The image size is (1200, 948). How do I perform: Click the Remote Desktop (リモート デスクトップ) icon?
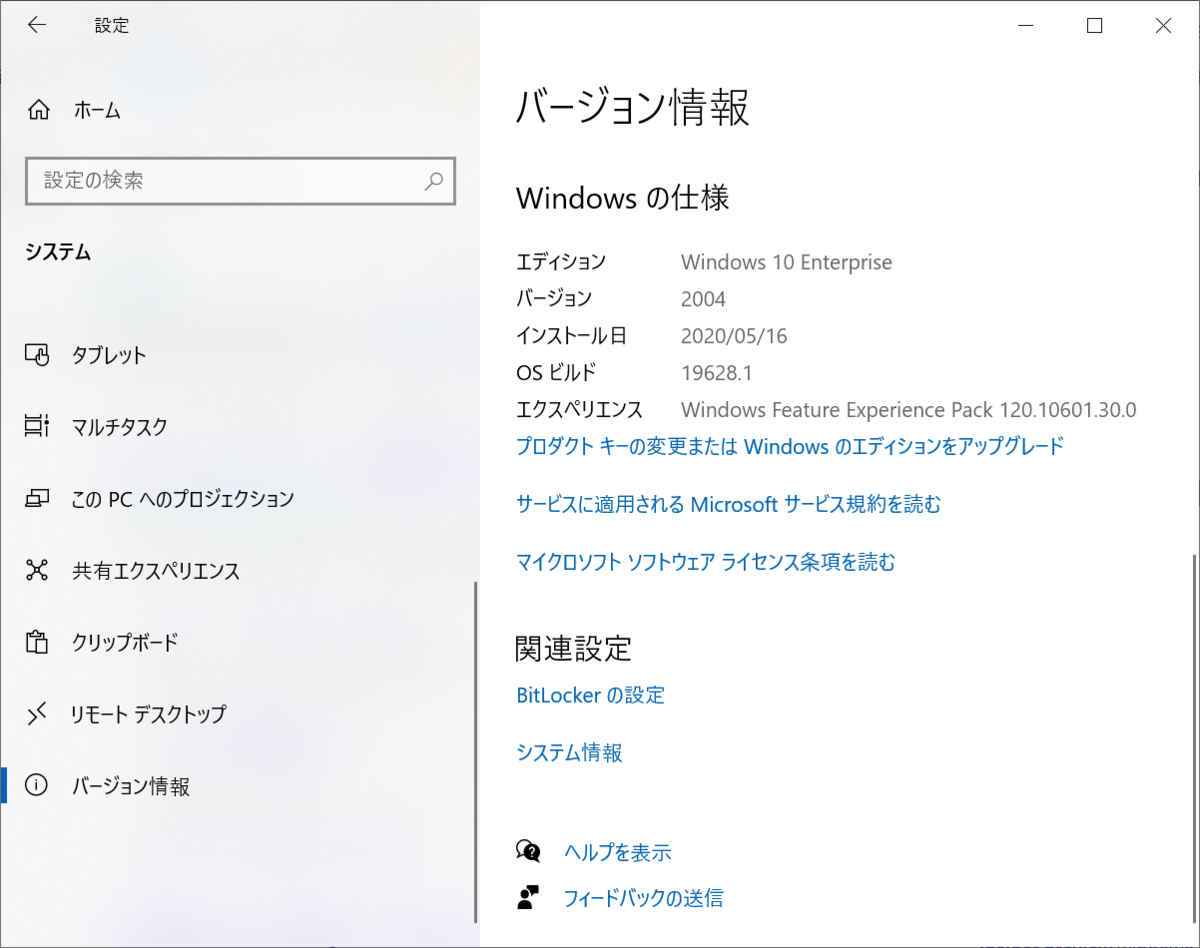(x=37, y=714)
